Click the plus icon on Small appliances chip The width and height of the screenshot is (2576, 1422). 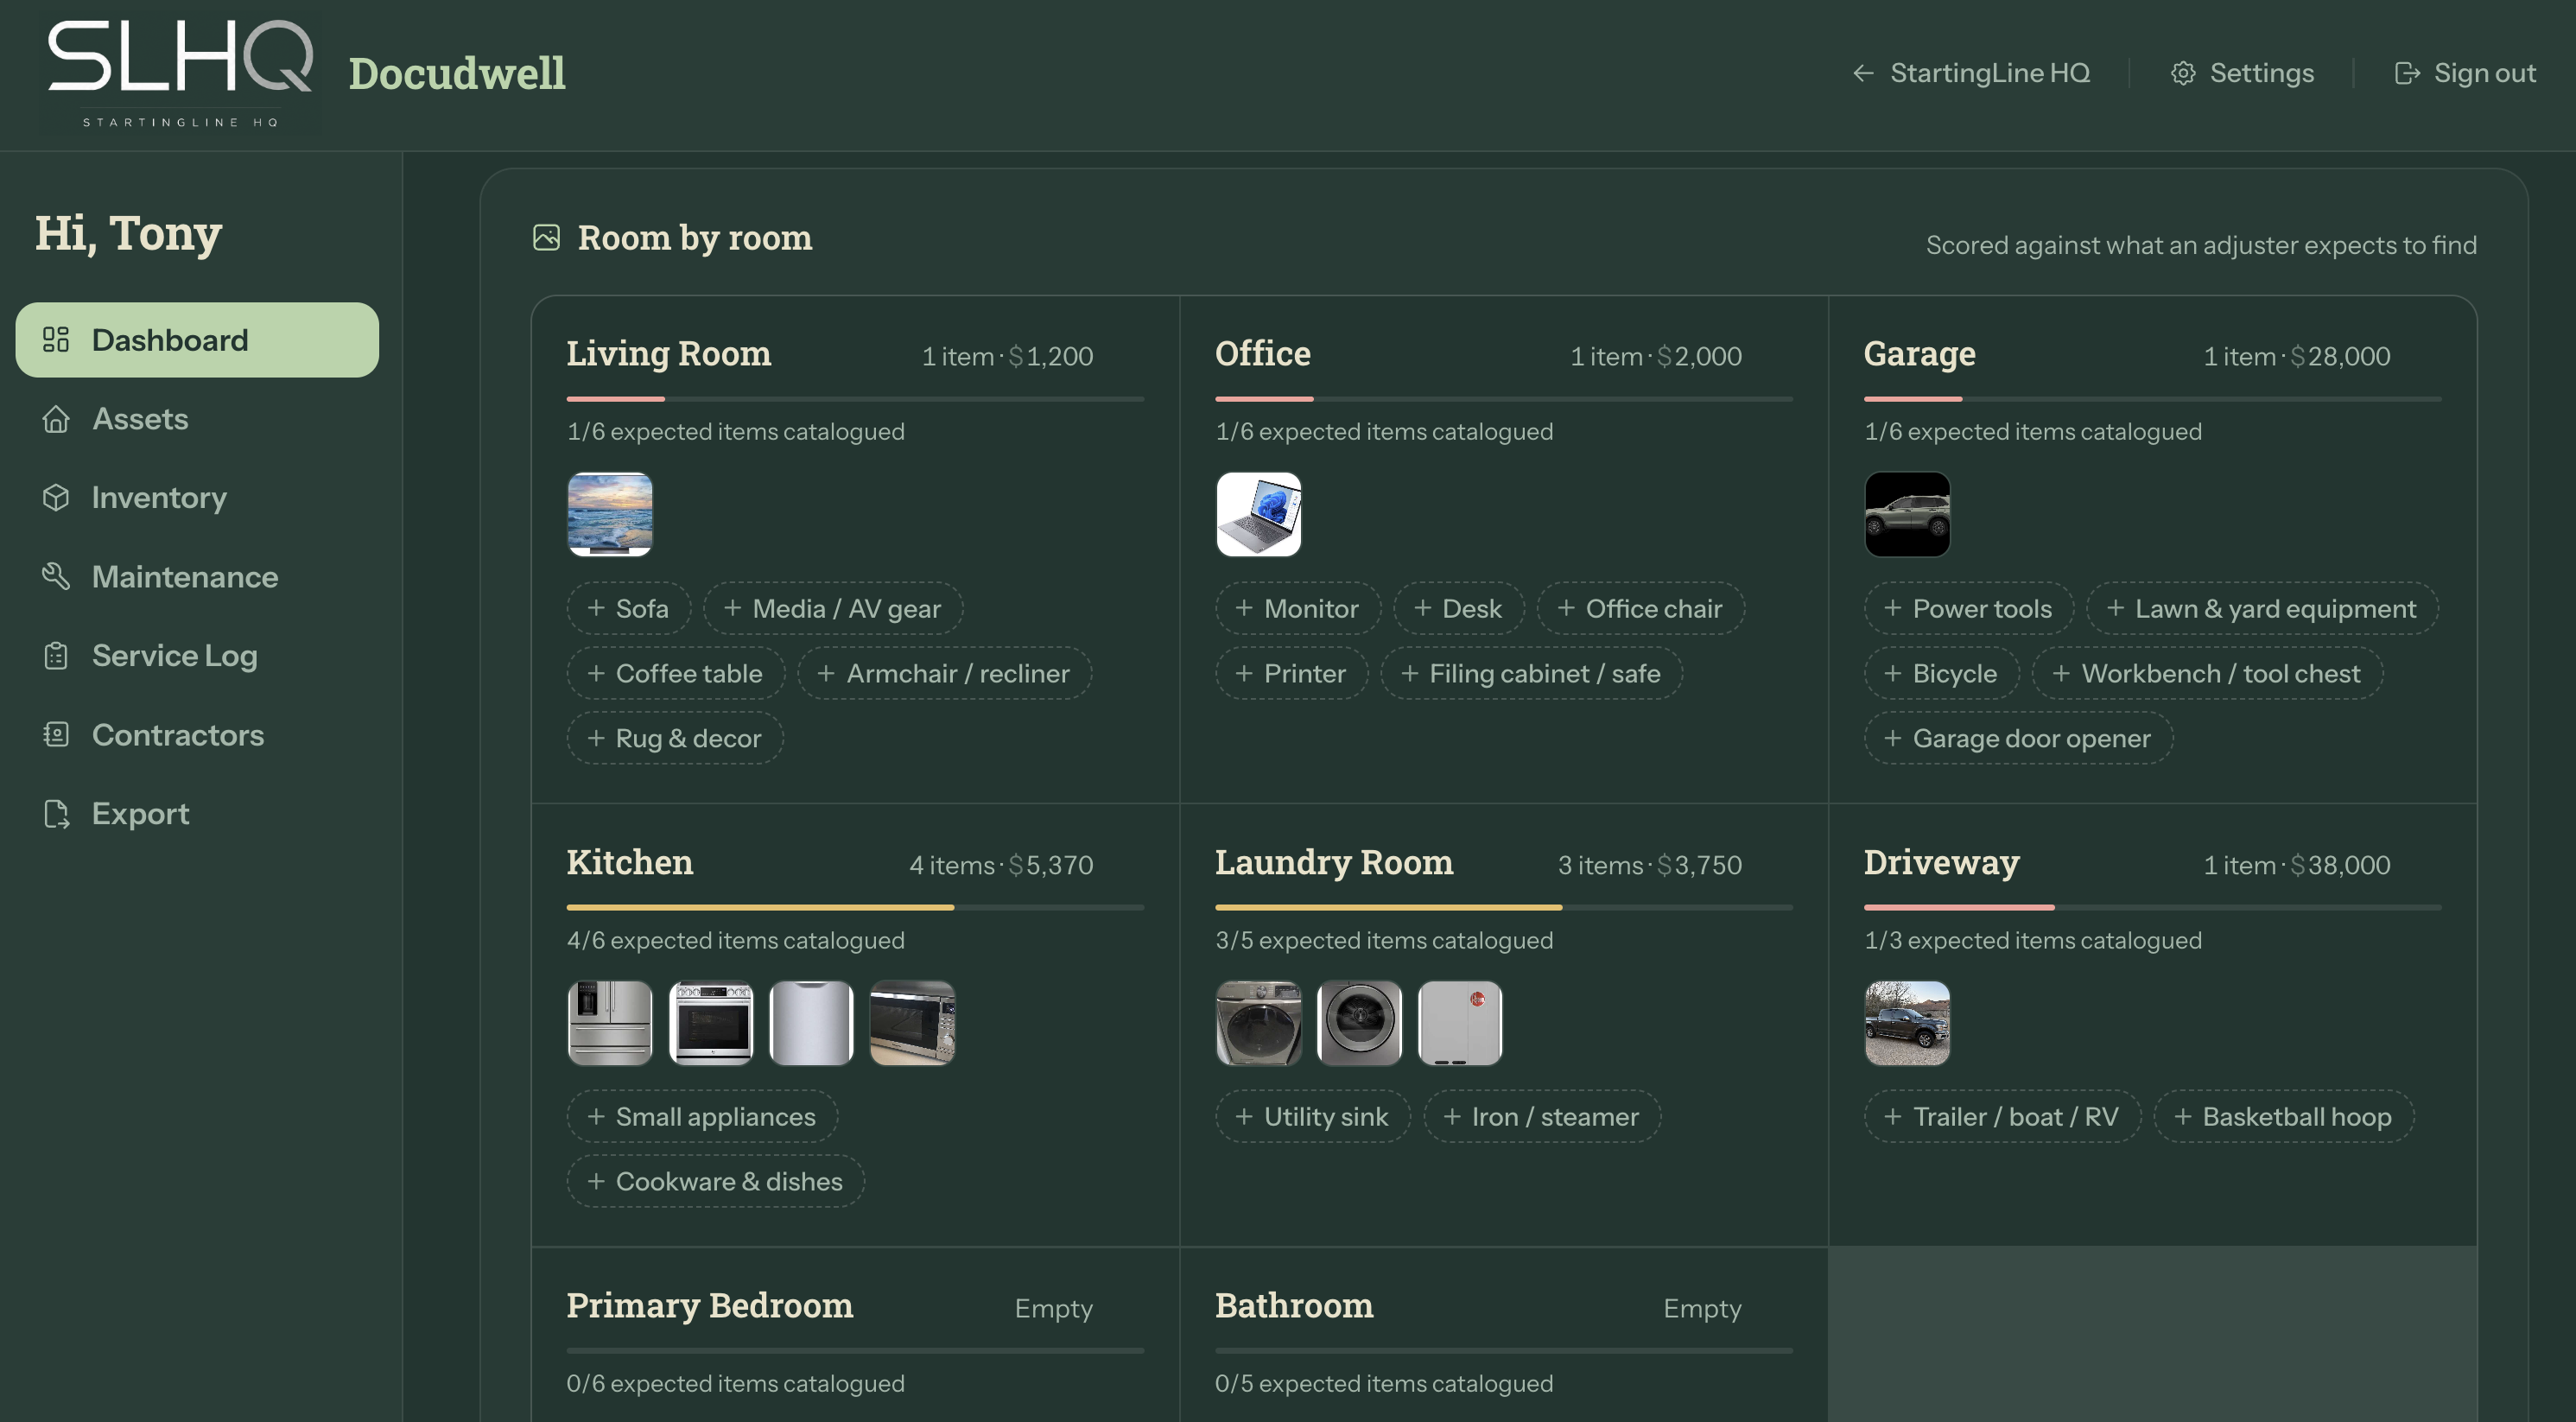click(x=596, y=1116)
